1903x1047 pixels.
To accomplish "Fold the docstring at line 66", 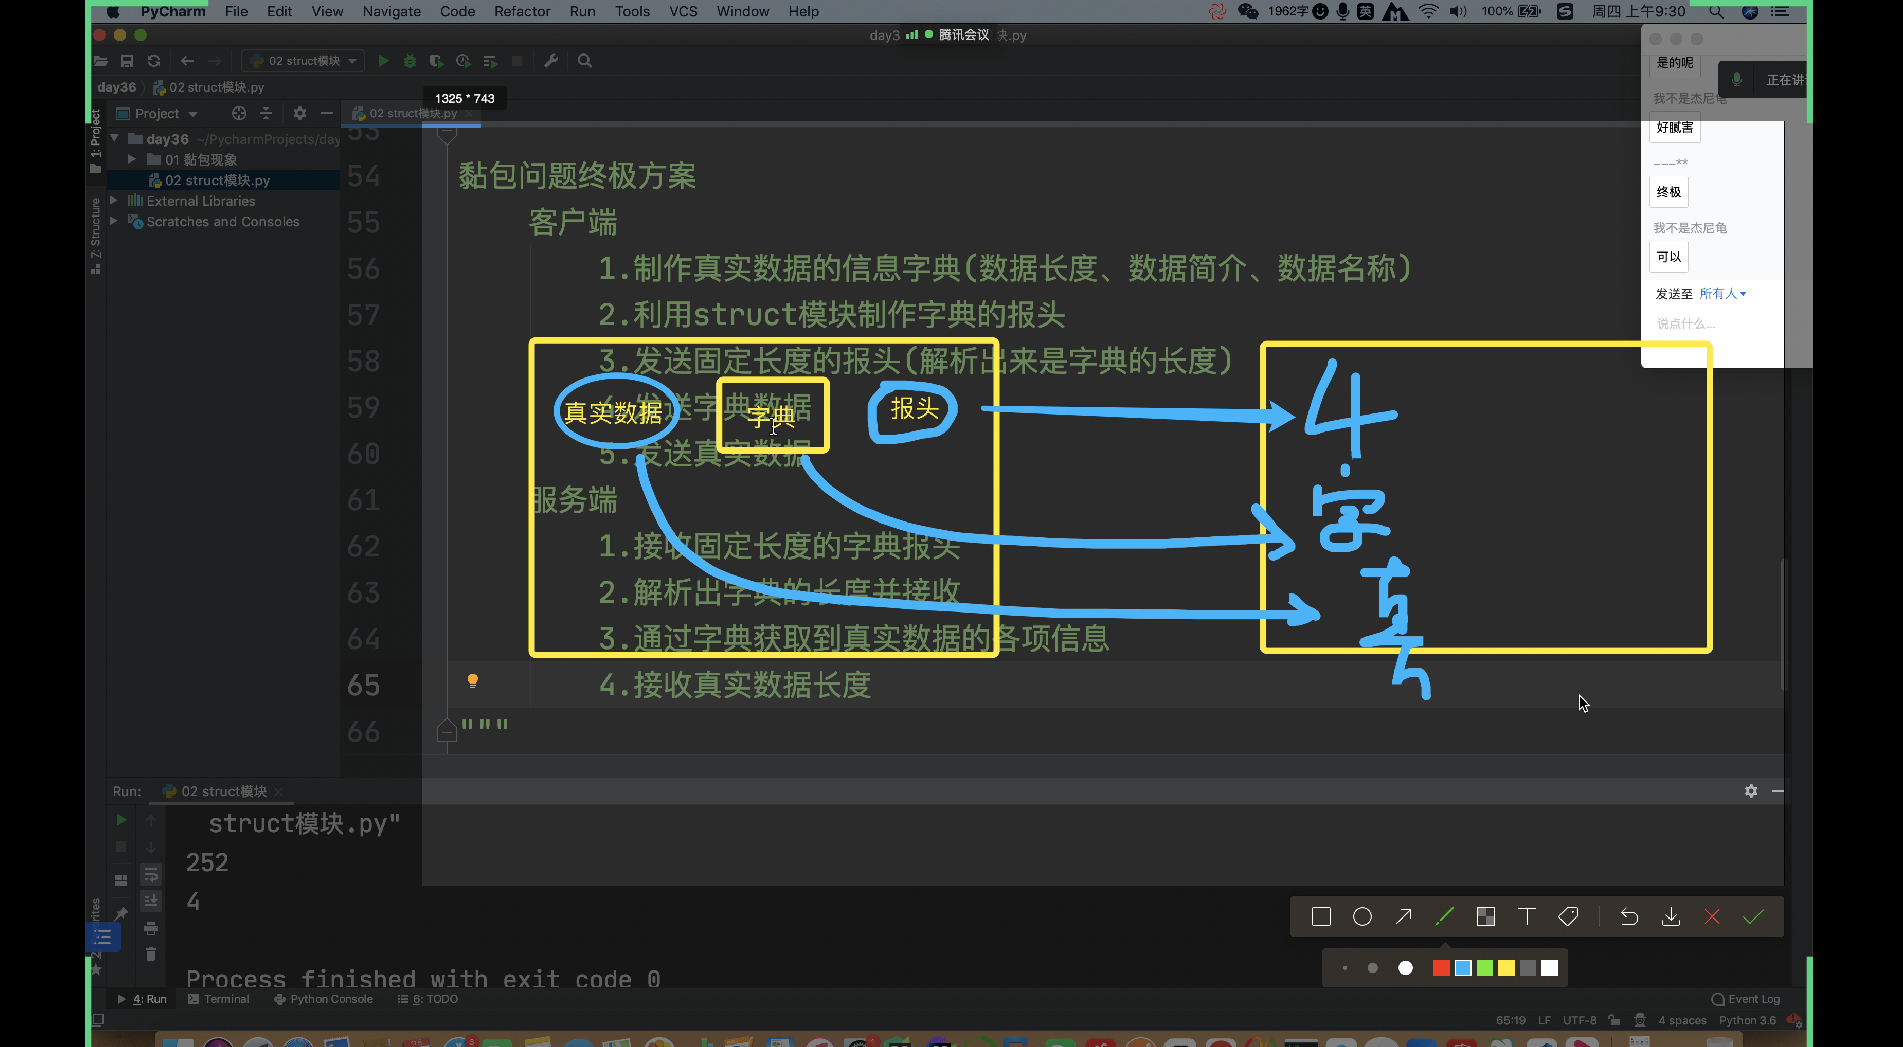I will (x=447, y=731).
